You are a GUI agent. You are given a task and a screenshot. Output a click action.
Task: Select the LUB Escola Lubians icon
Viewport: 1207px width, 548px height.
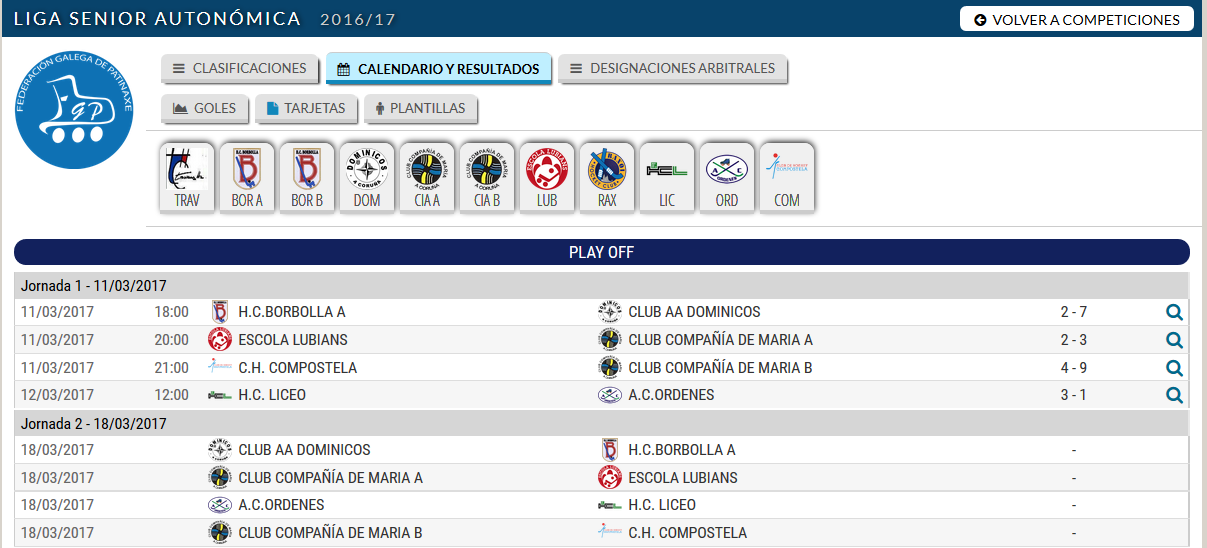click(547, 178)
